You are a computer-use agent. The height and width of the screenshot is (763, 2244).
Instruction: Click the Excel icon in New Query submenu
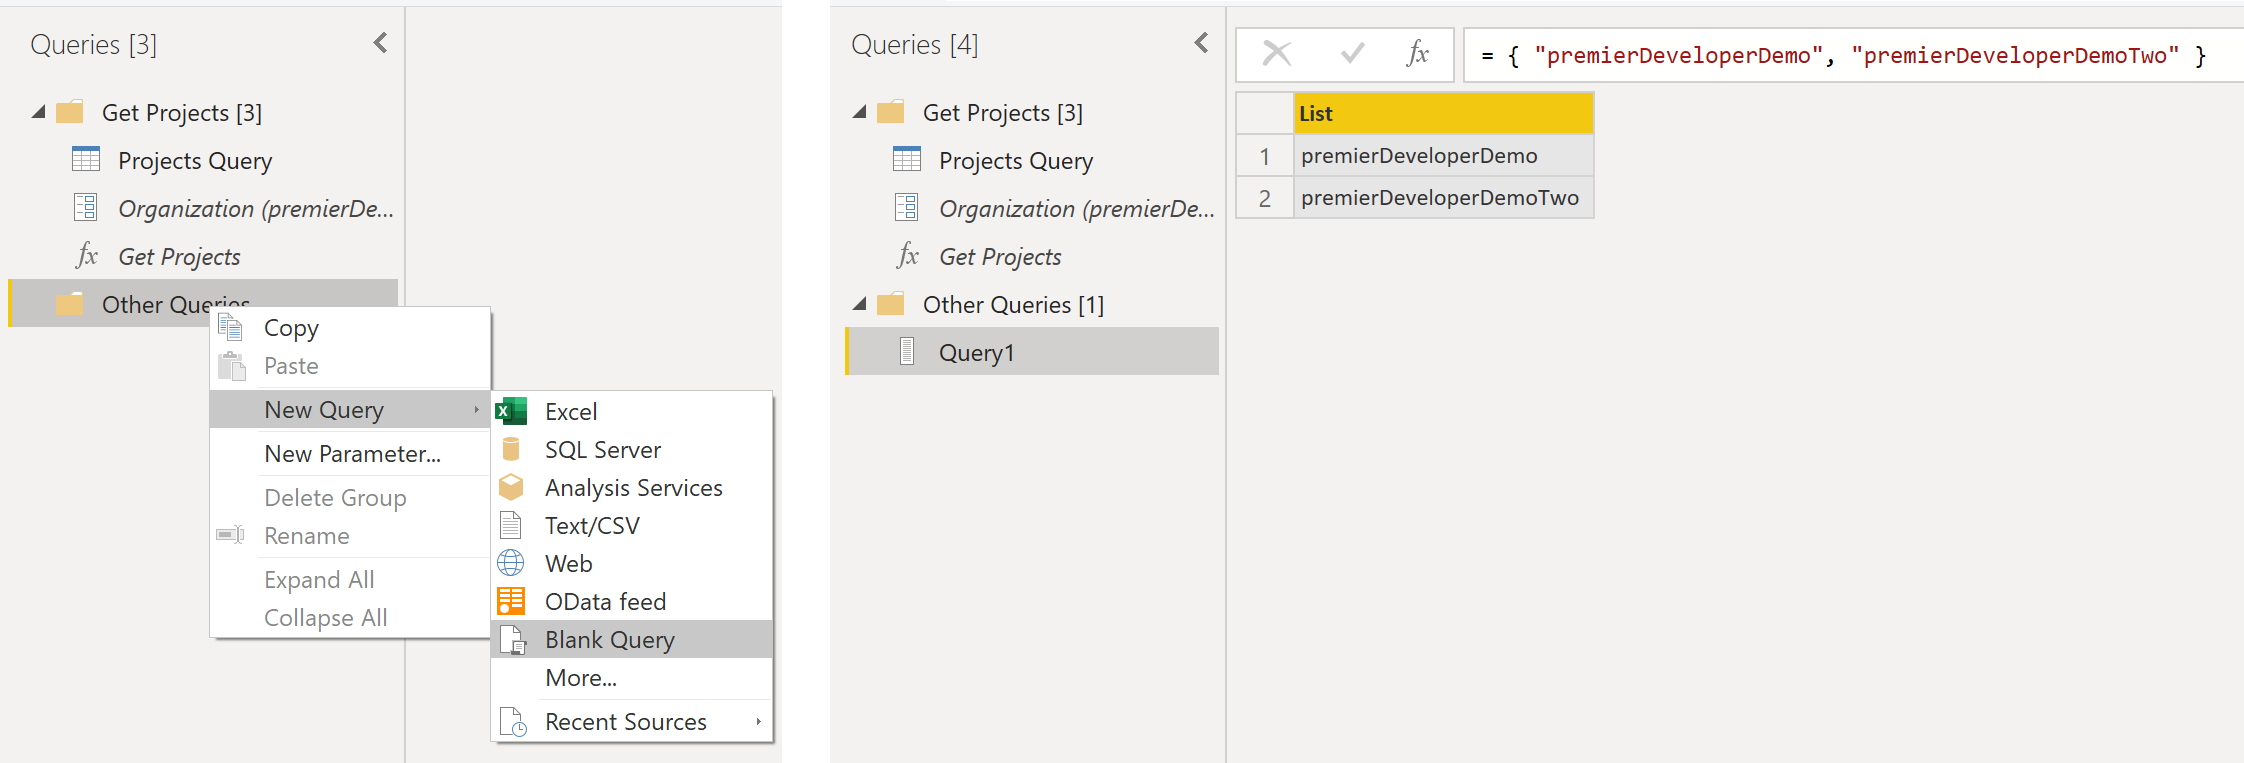click(511, 411)
